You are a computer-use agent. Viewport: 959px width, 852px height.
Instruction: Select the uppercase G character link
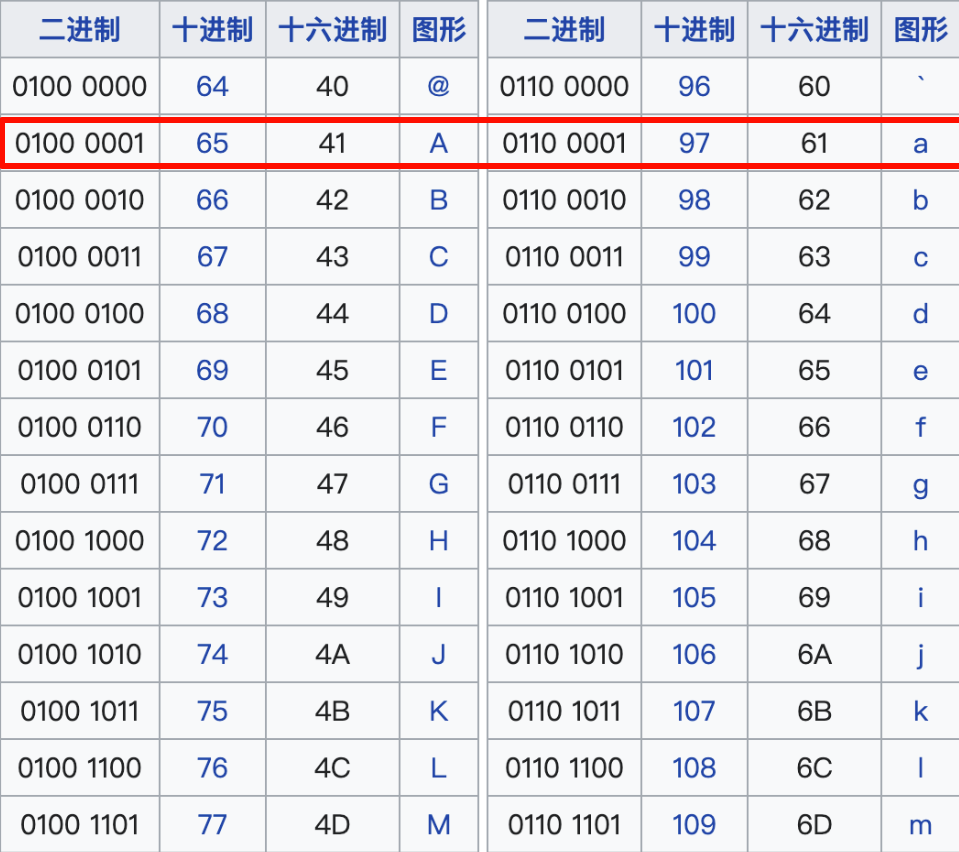pyautogui.click(x=438, y=484)
